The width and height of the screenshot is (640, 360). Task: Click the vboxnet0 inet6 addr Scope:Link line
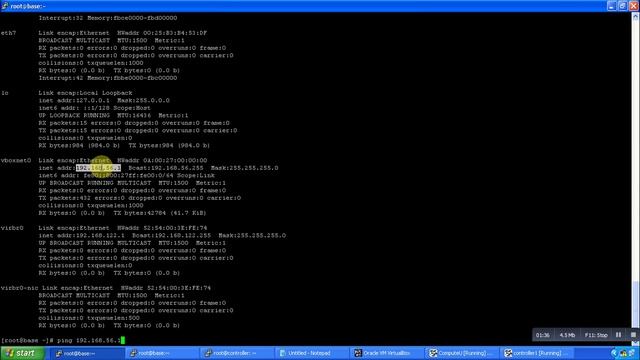tap(127, 176)
